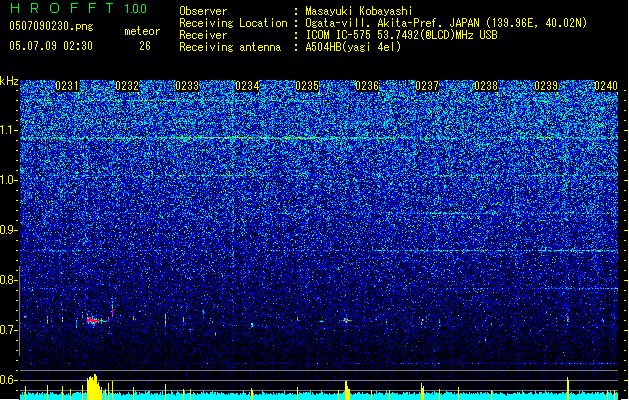This screenshot has height=400, width=629.
Task: Click the 0.9 kHz axis label
Action: [9, 230]
